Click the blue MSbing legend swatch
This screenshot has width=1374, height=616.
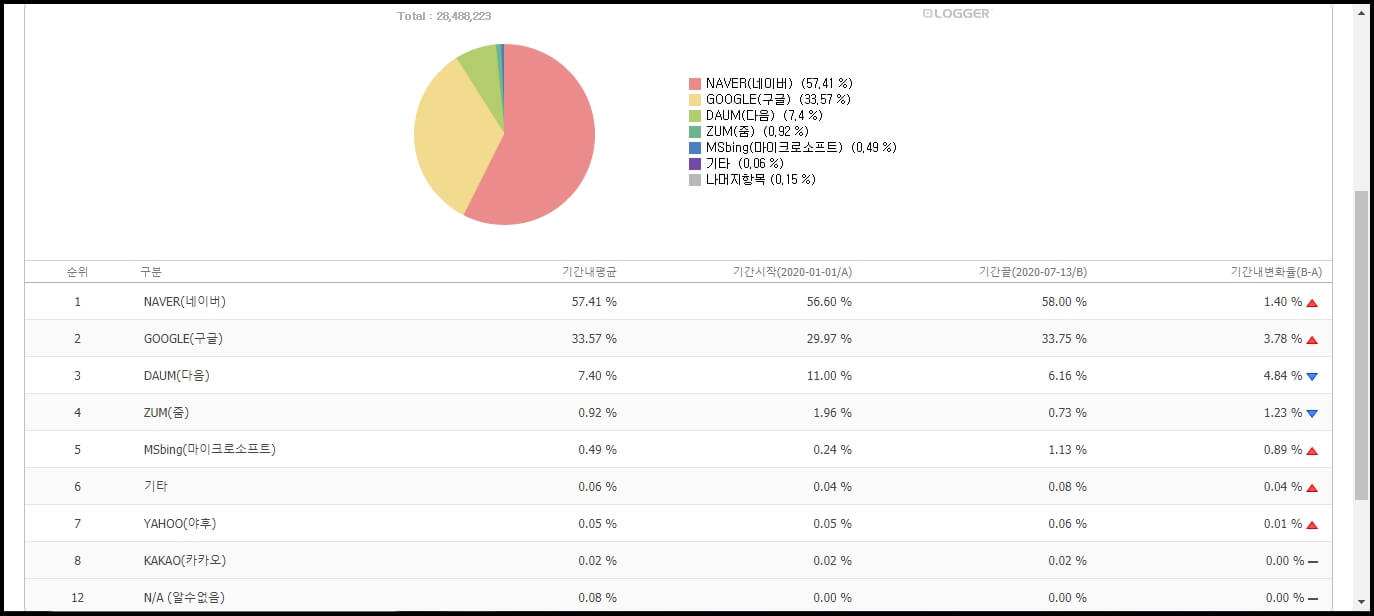(x=695, y=148)
